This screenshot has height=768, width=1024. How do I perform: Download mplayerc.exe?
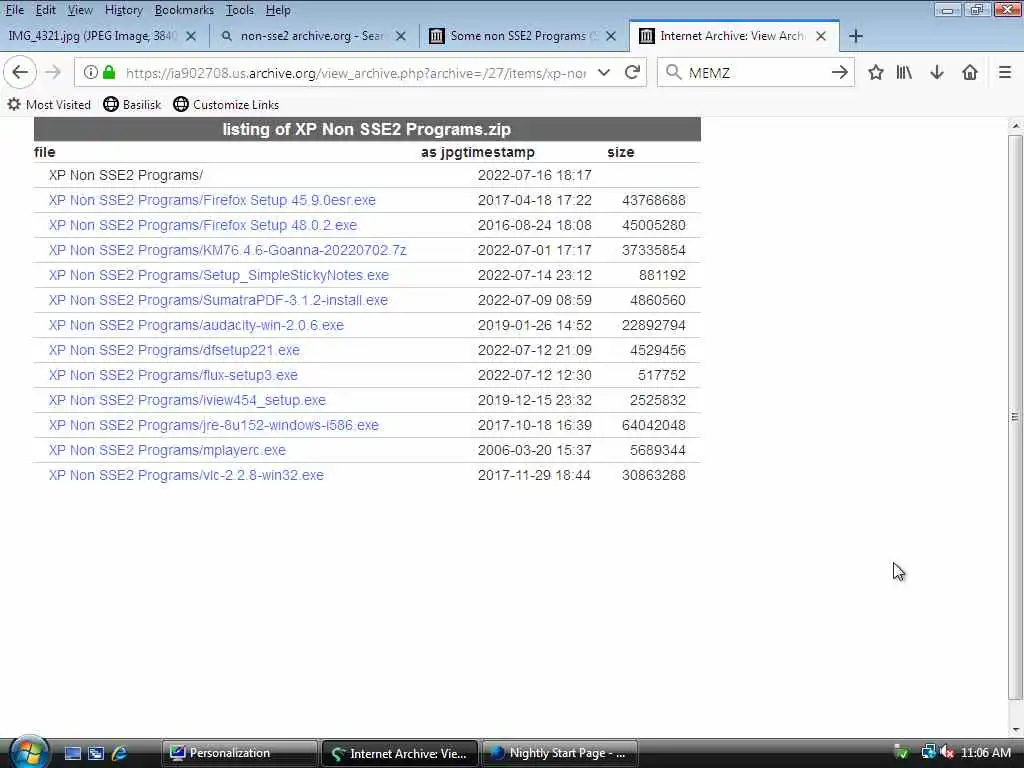click(x=167, y=451)
